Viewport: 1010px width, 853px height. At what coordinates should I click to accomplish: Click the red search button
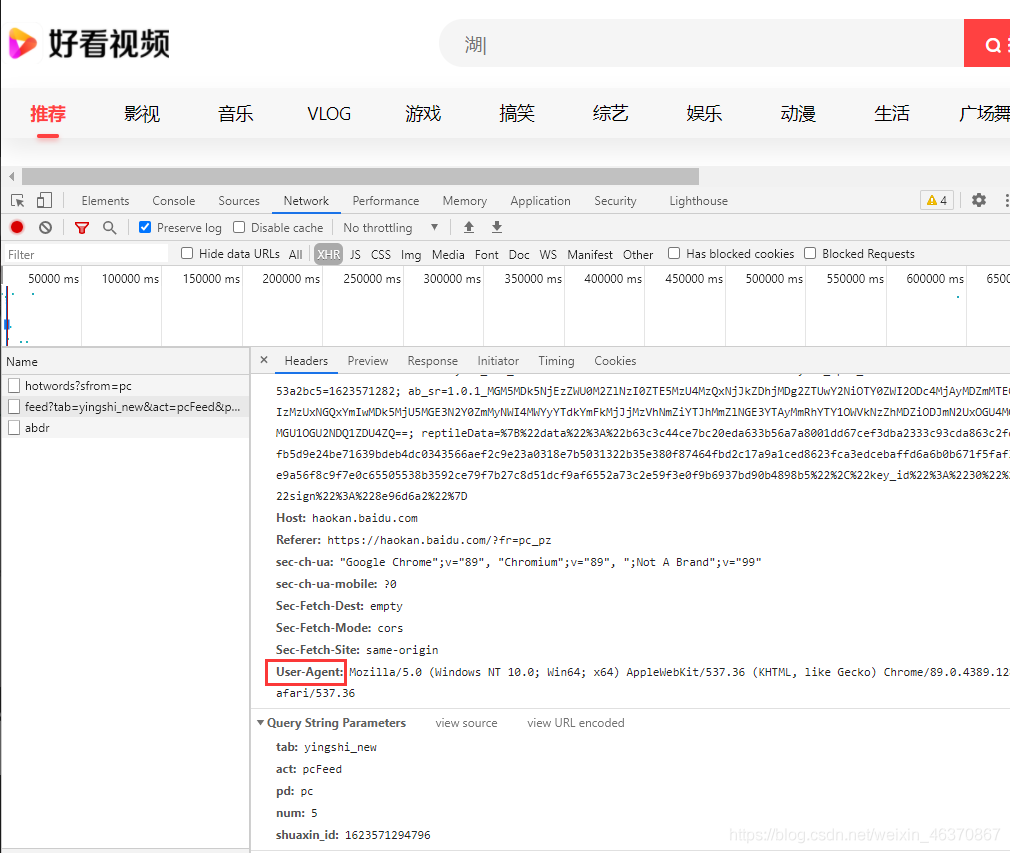987,43
